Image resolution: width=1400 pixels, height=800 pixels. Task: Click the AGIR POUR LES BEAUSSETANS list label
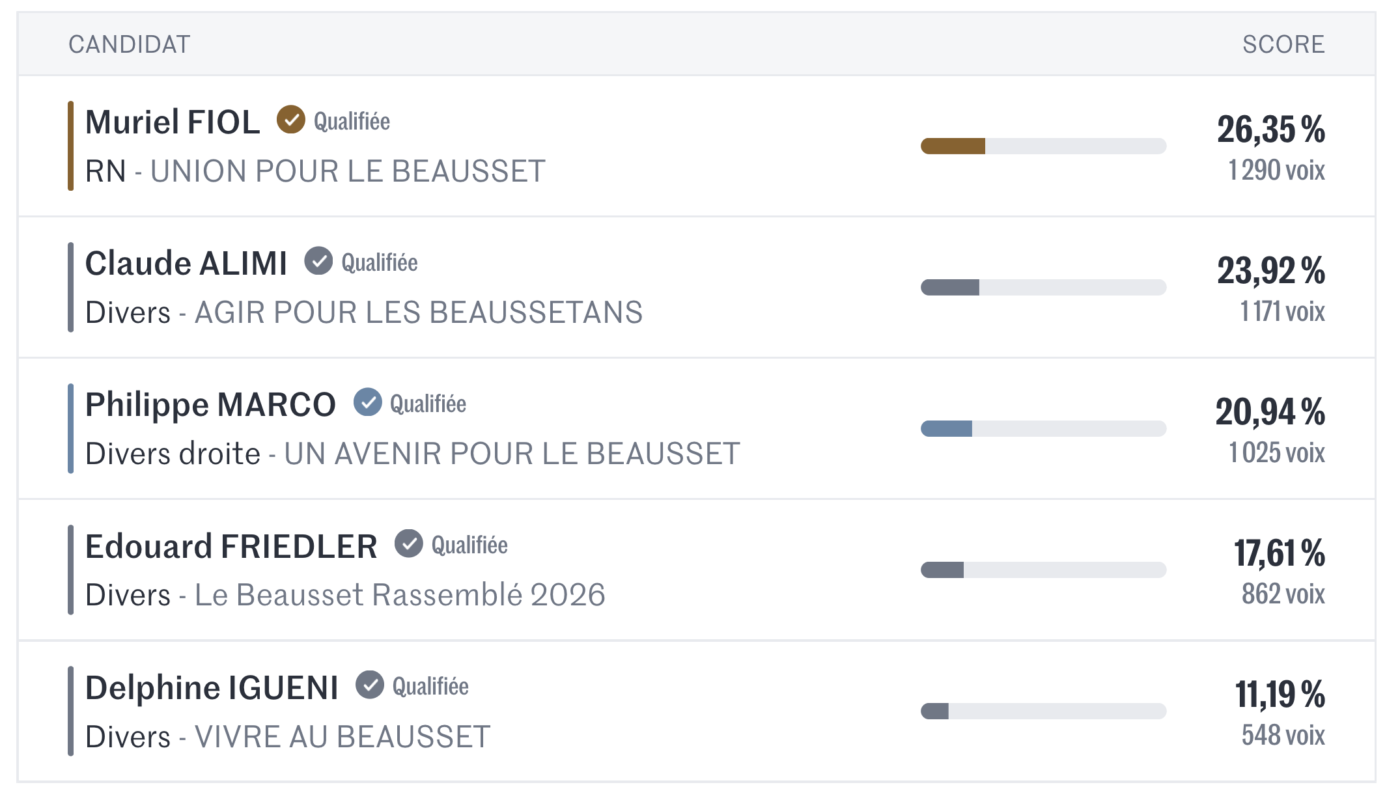pos(418,312)
